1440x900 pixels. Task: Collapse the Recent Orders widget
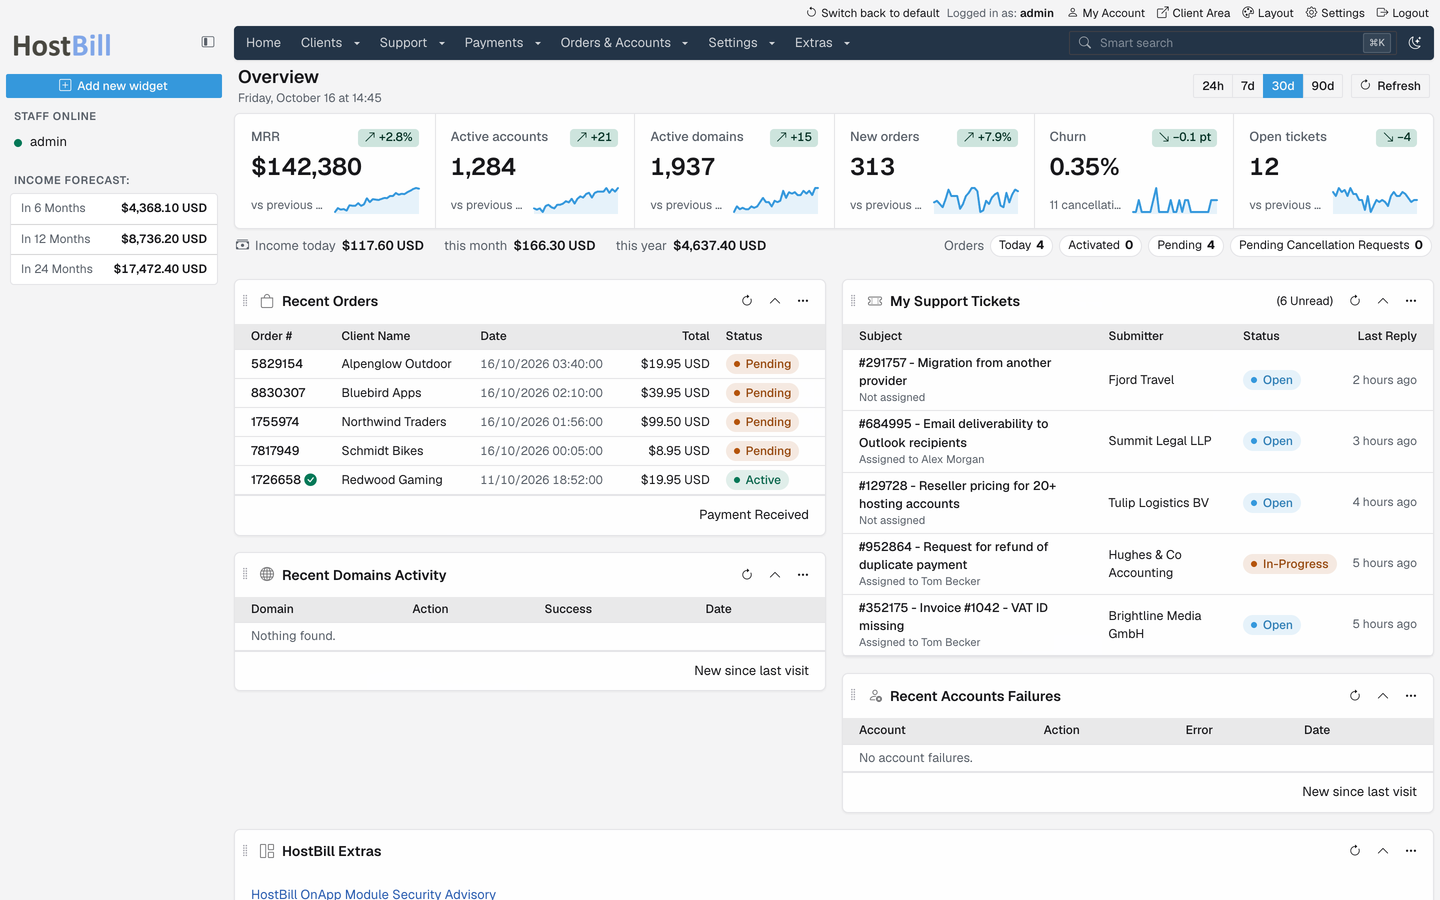(775, 301)
